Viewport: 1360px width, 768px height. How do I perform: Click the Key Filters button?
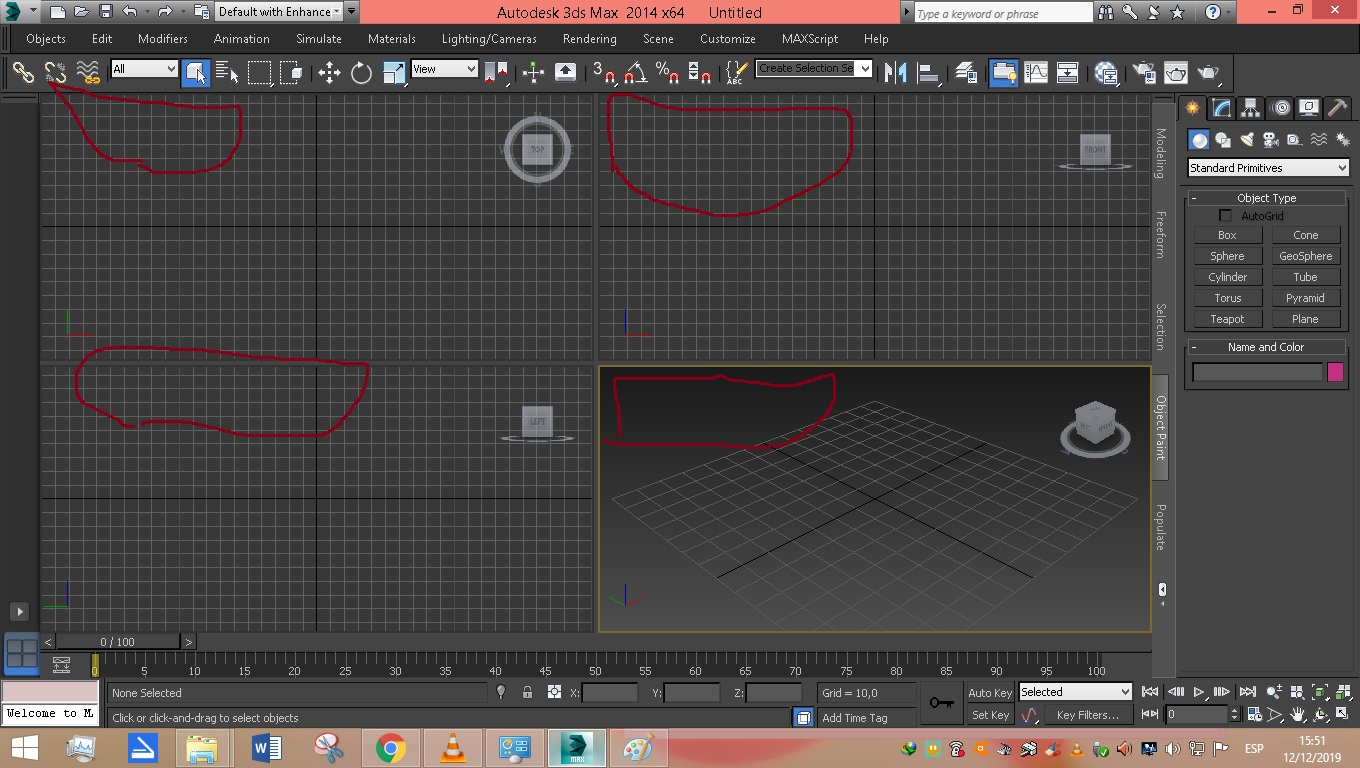click(x=1087, y=715)
